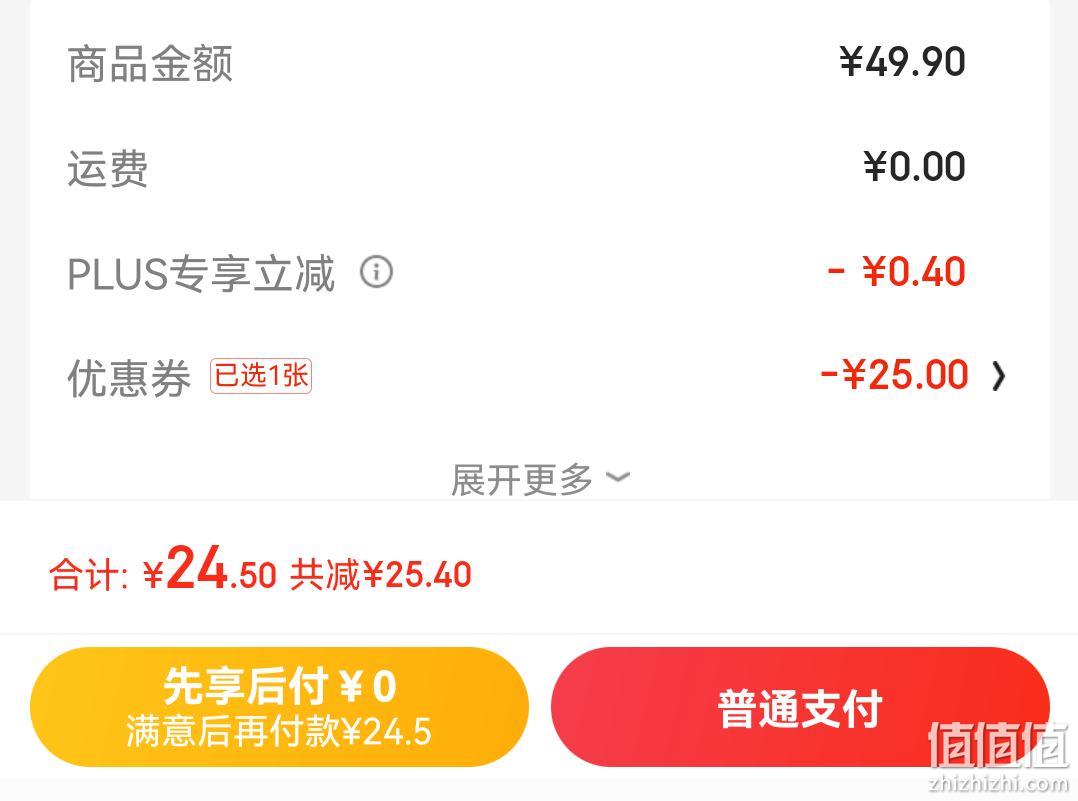Image resolution: width=1078 pixels, height=801 pixels.
Task: Open the 优惠券 row
Action: pos(539,376)
